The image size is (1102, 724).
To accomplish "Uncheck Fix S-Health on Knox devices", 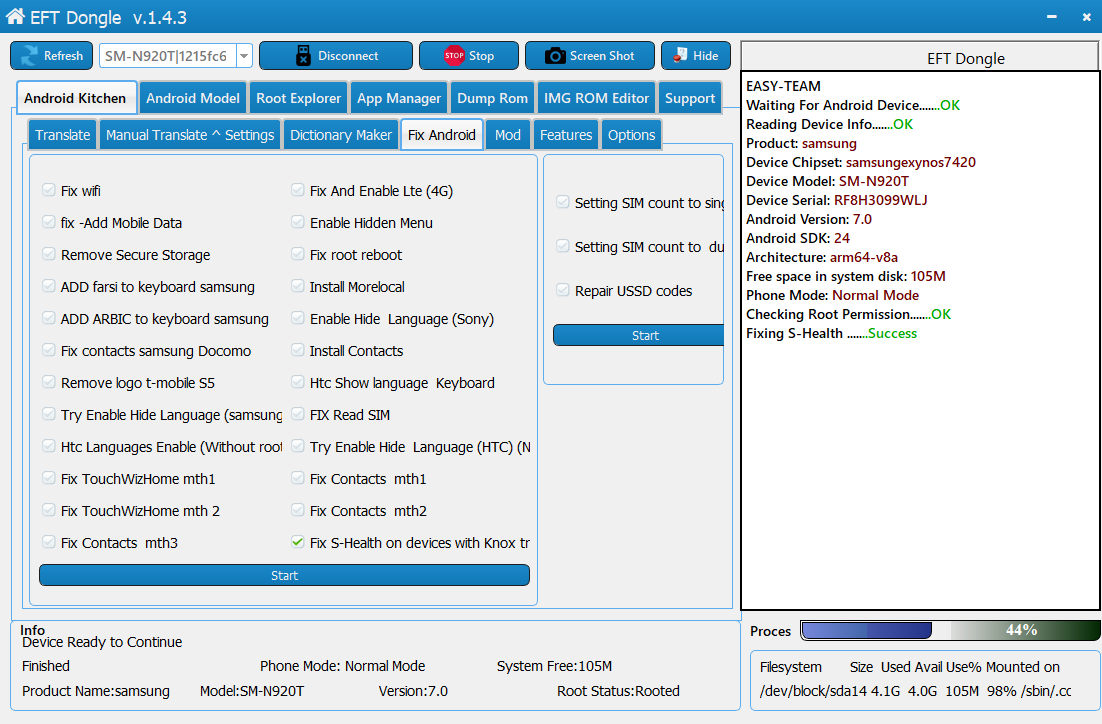I will (x=297, y=542).
